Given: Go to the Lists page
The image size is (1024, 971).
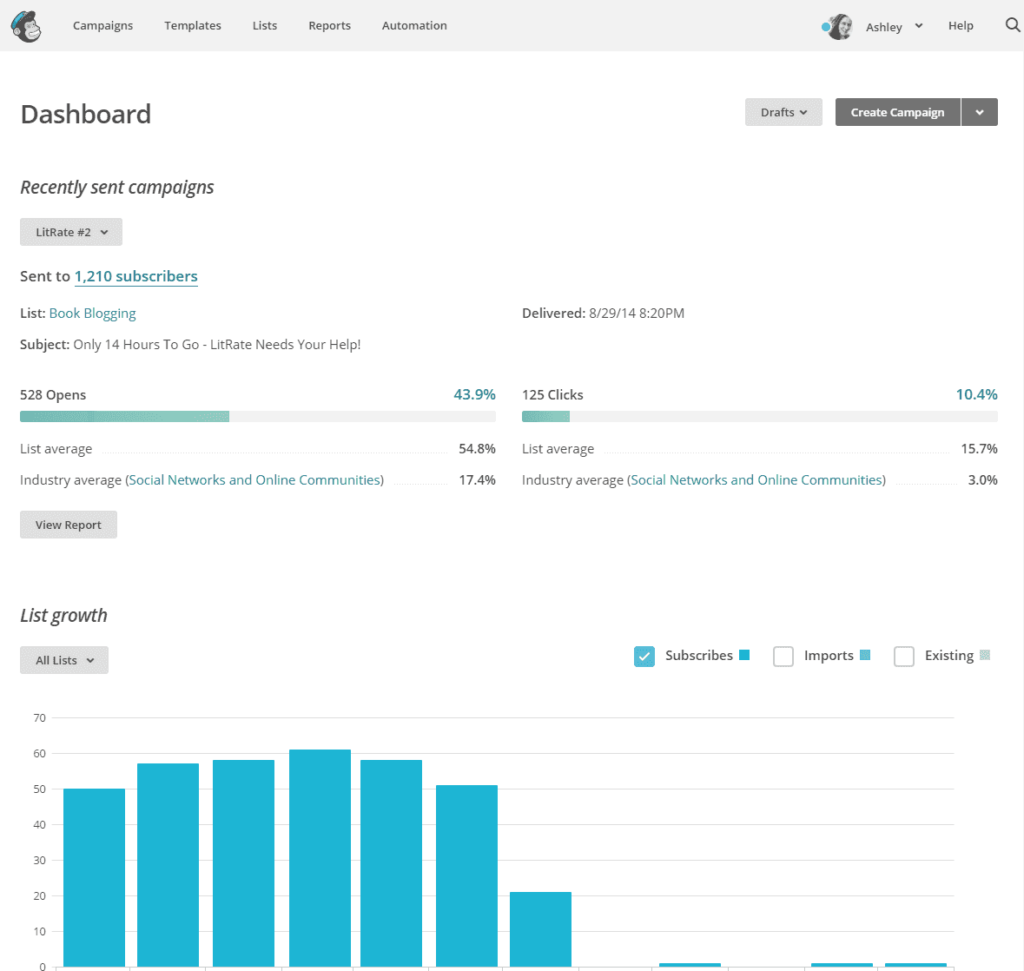Looking at the screenshot, I should 264,25.
